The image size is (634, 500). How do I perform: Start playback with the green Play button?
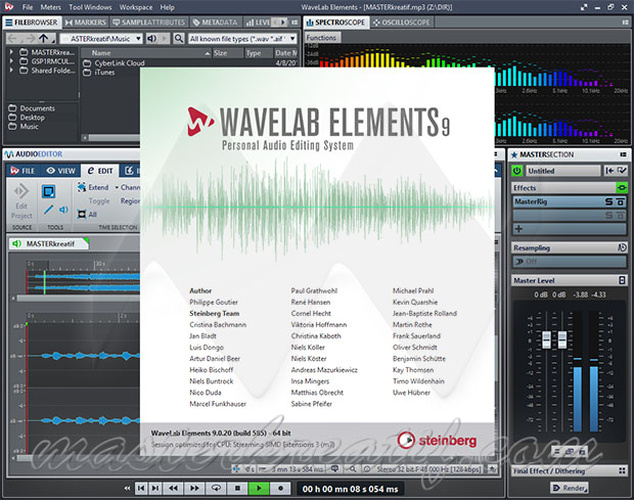(259, 488)
